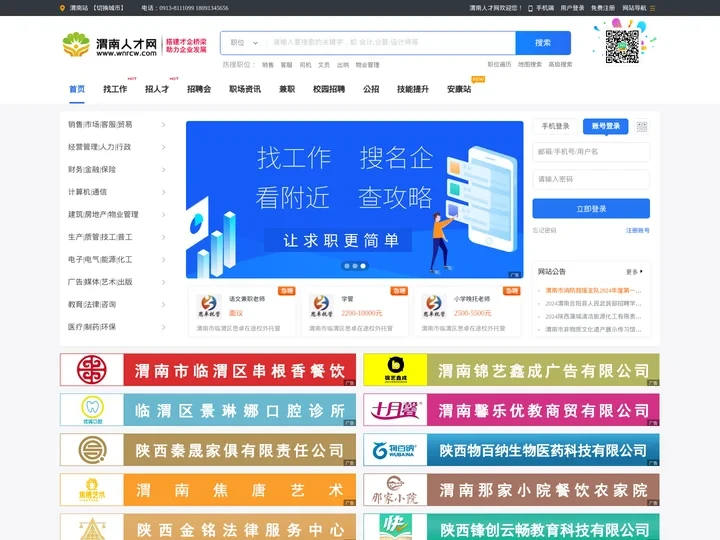Screen dimensions: 720x540
Task: Expand 广告|媒体|艺术|出版 category
Action: tap(117, 282)
